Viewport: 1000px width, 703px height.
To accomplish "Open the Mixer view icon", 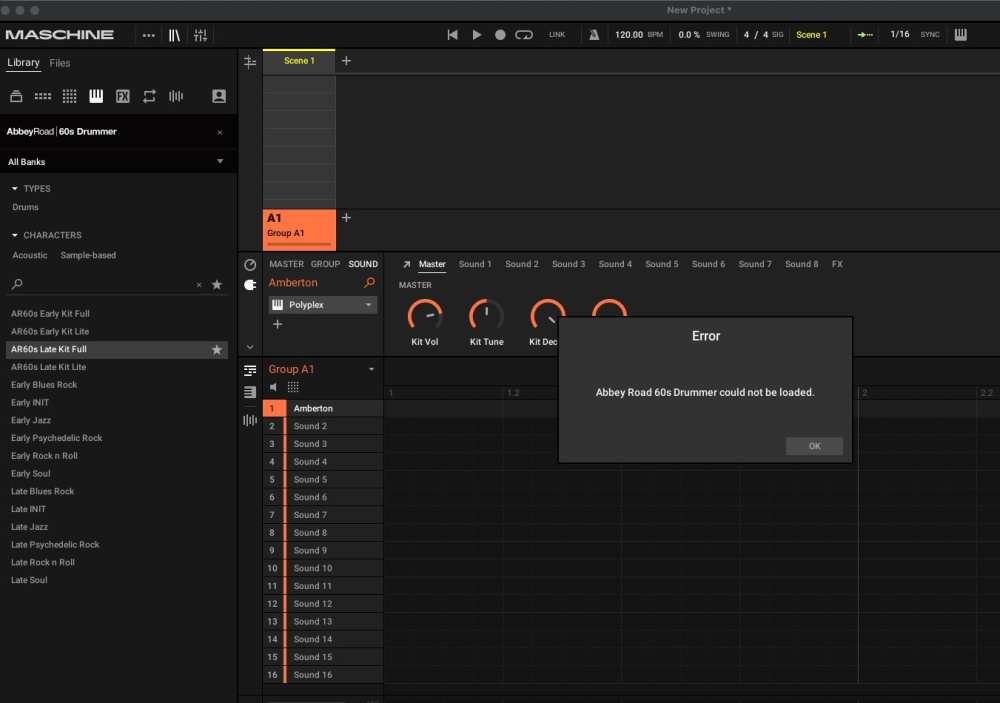I will [x=201, y=35].
